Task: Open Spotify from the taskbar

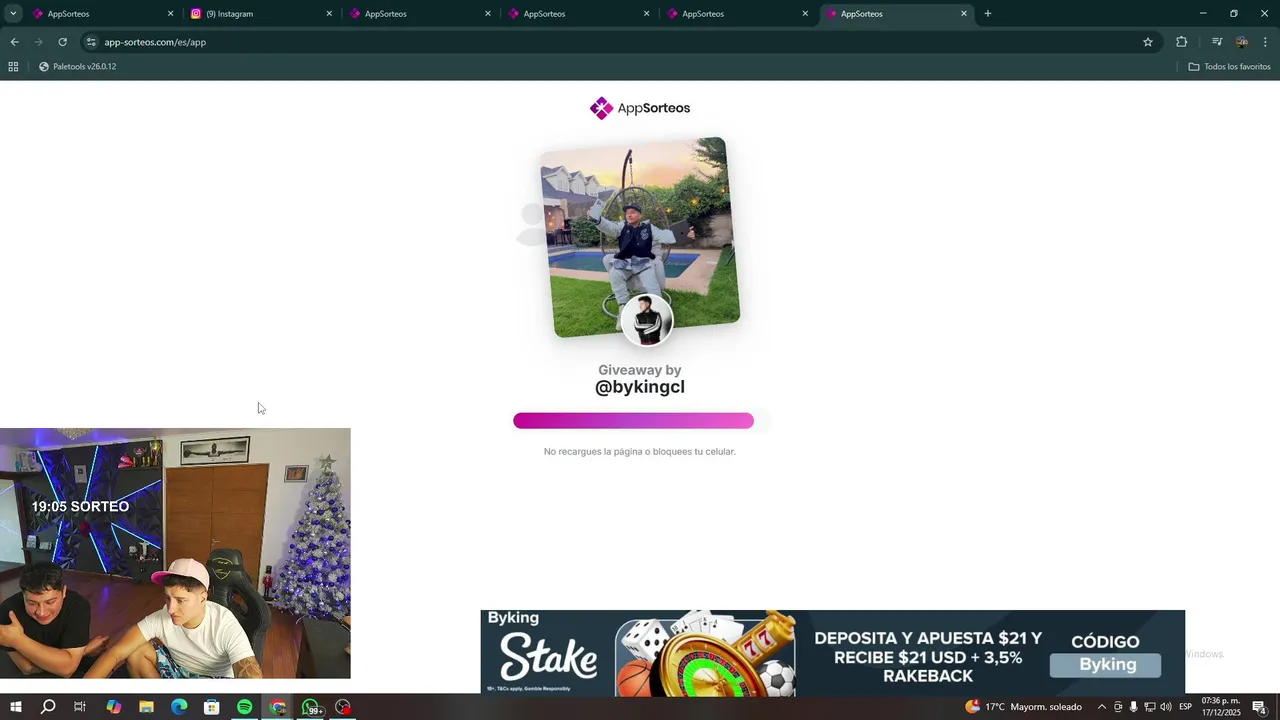Action: coord(245,707)
